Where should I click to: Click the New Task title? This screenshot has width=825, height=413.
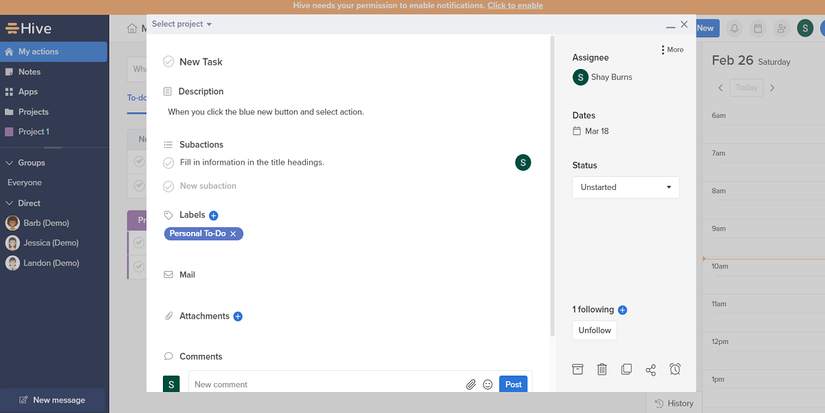[x=201, y=62]
